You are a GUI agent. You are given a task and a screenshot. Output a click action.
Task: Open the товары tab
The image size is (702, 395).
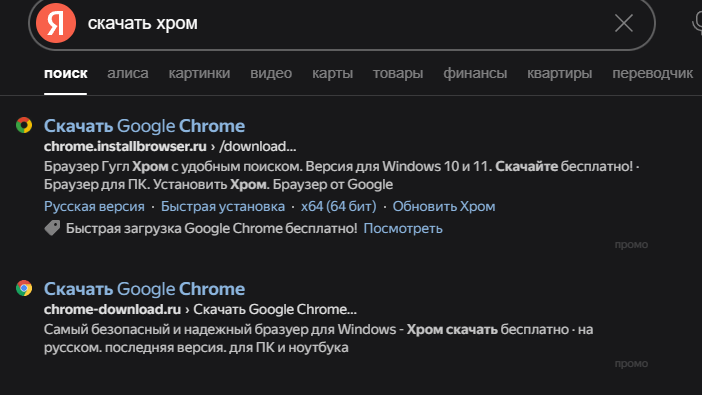point(398,73)
